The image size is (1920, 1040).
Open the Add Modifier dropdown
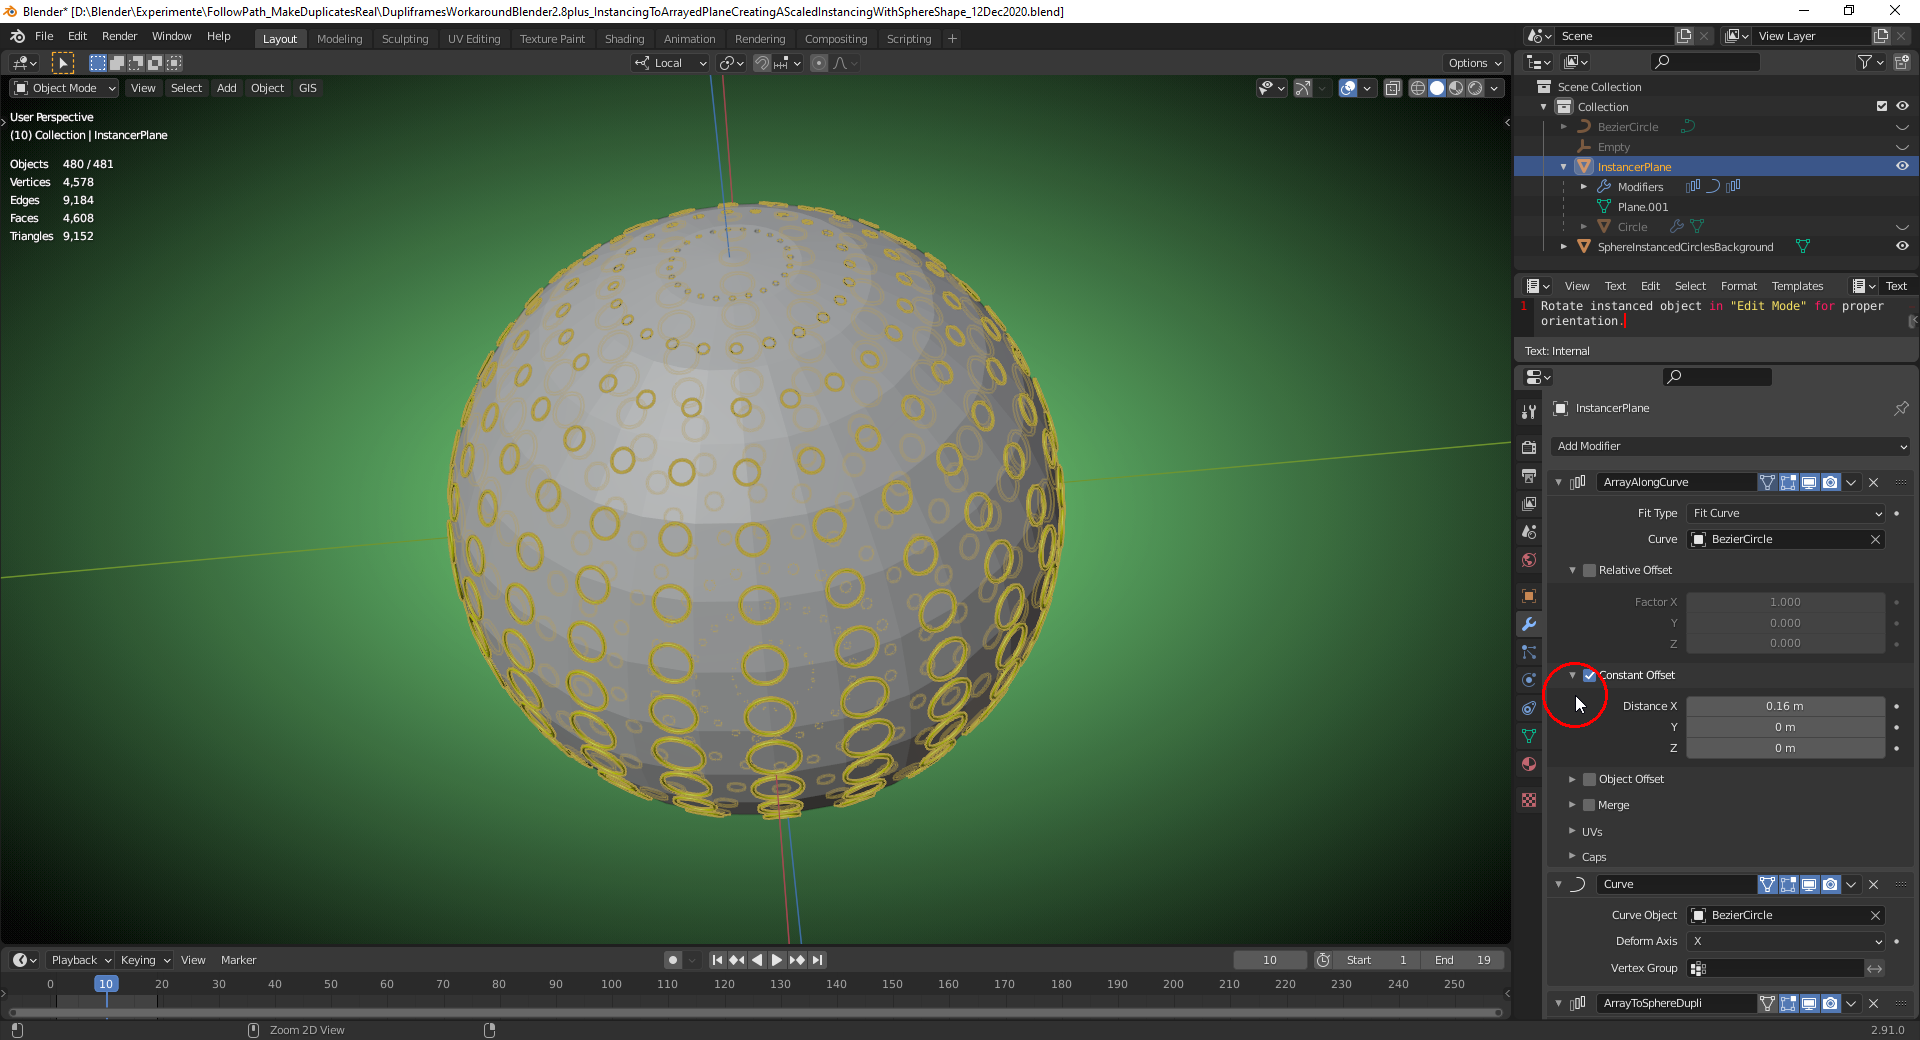[x=1731, y=446]
